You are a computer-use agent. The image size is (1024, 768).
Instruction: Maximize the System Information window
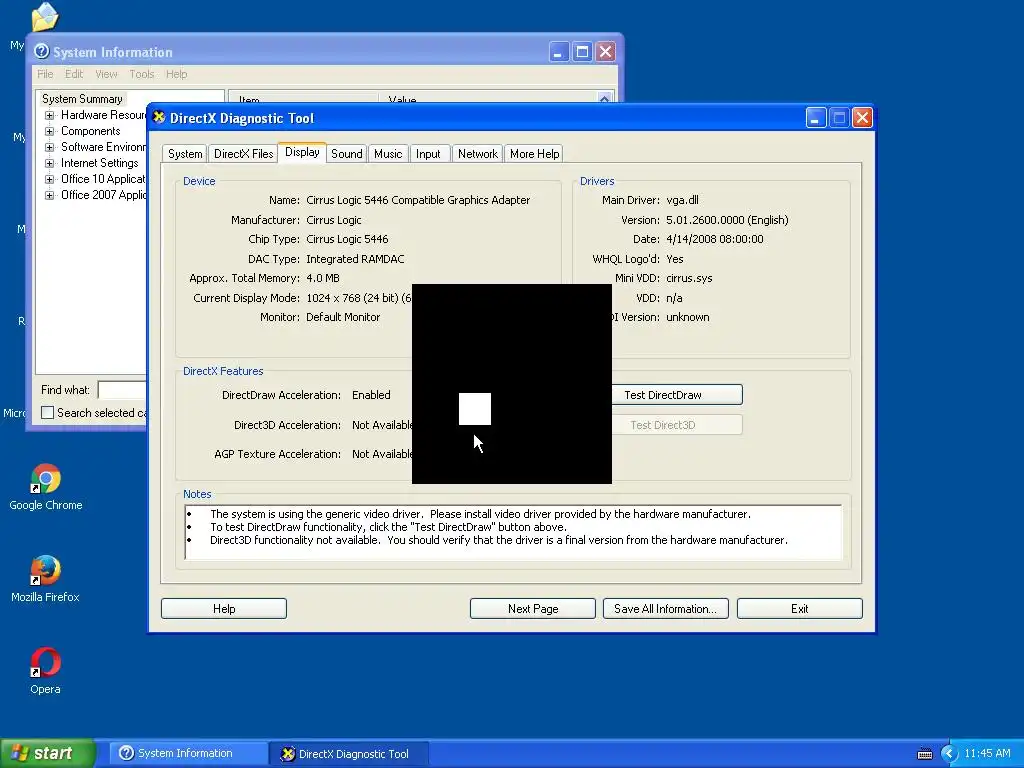point(582,52)
